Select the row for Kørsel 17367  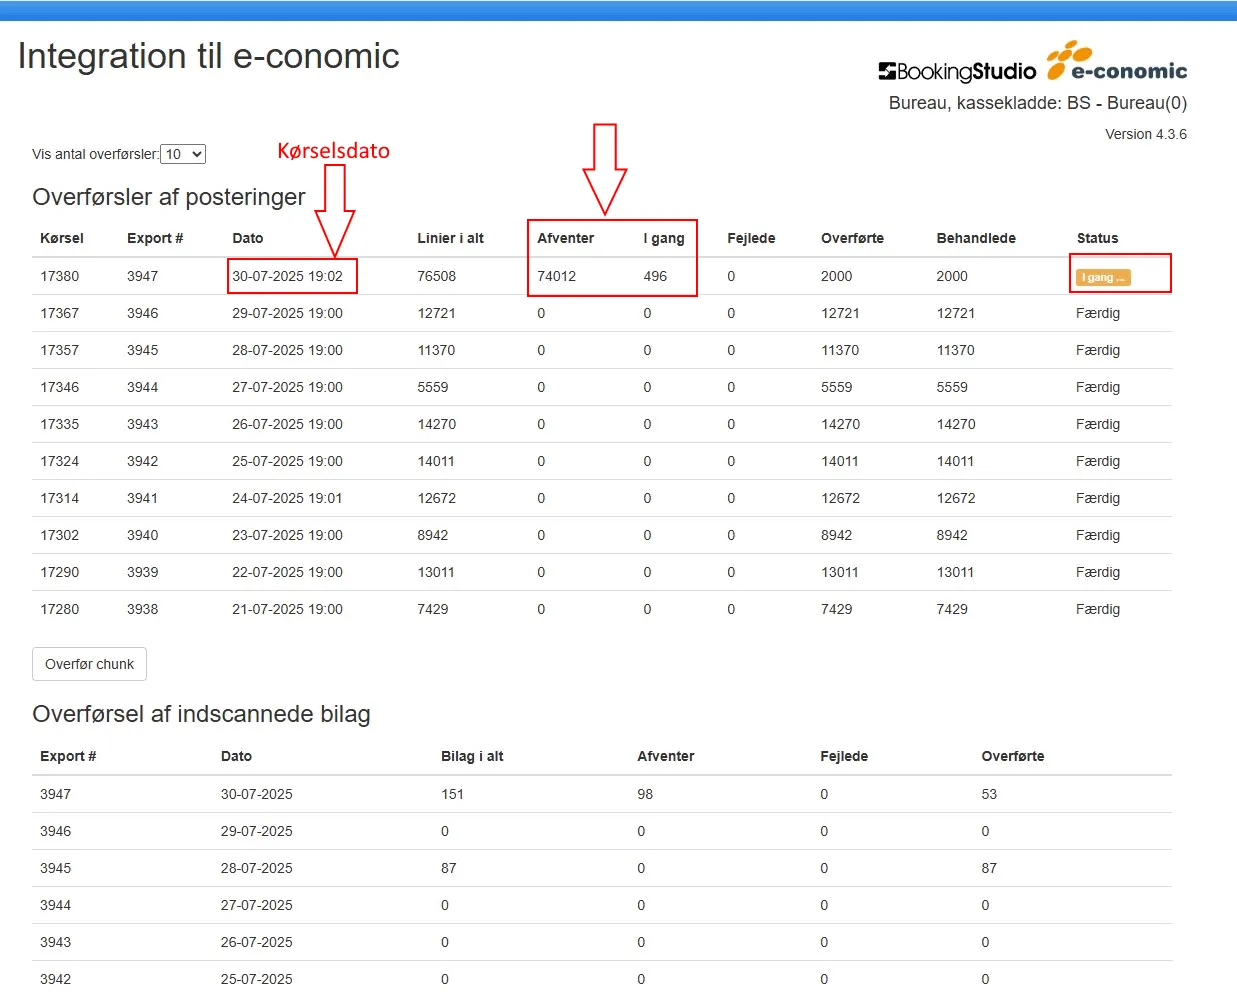[x=60, y=313]
